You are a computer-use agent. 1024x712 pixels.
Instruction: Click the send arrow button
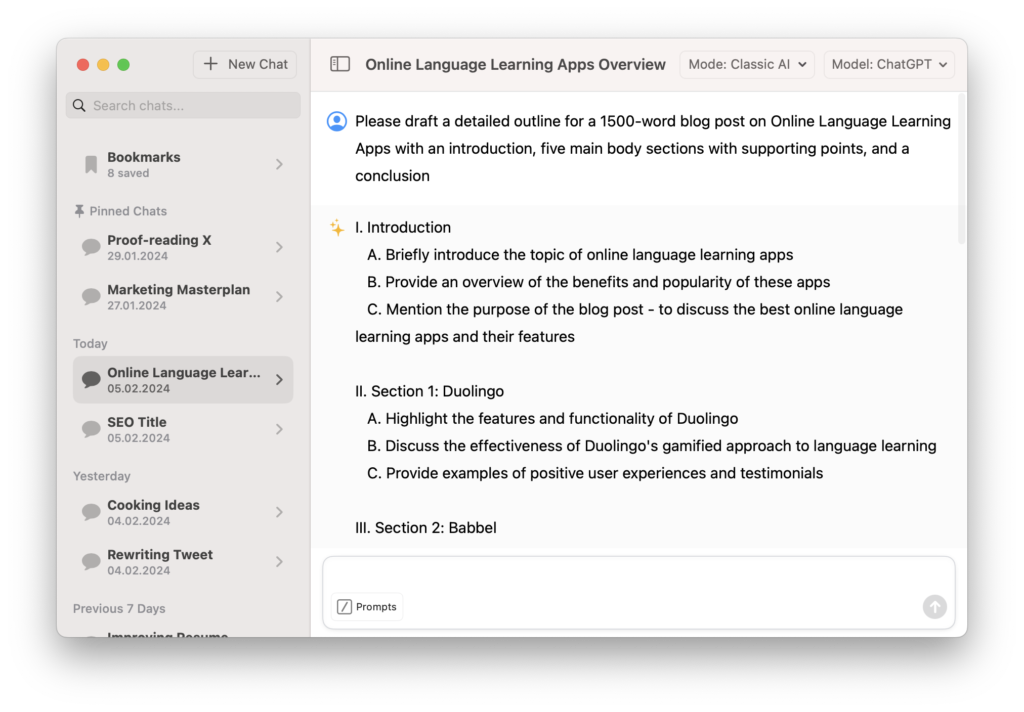(935, 607)
